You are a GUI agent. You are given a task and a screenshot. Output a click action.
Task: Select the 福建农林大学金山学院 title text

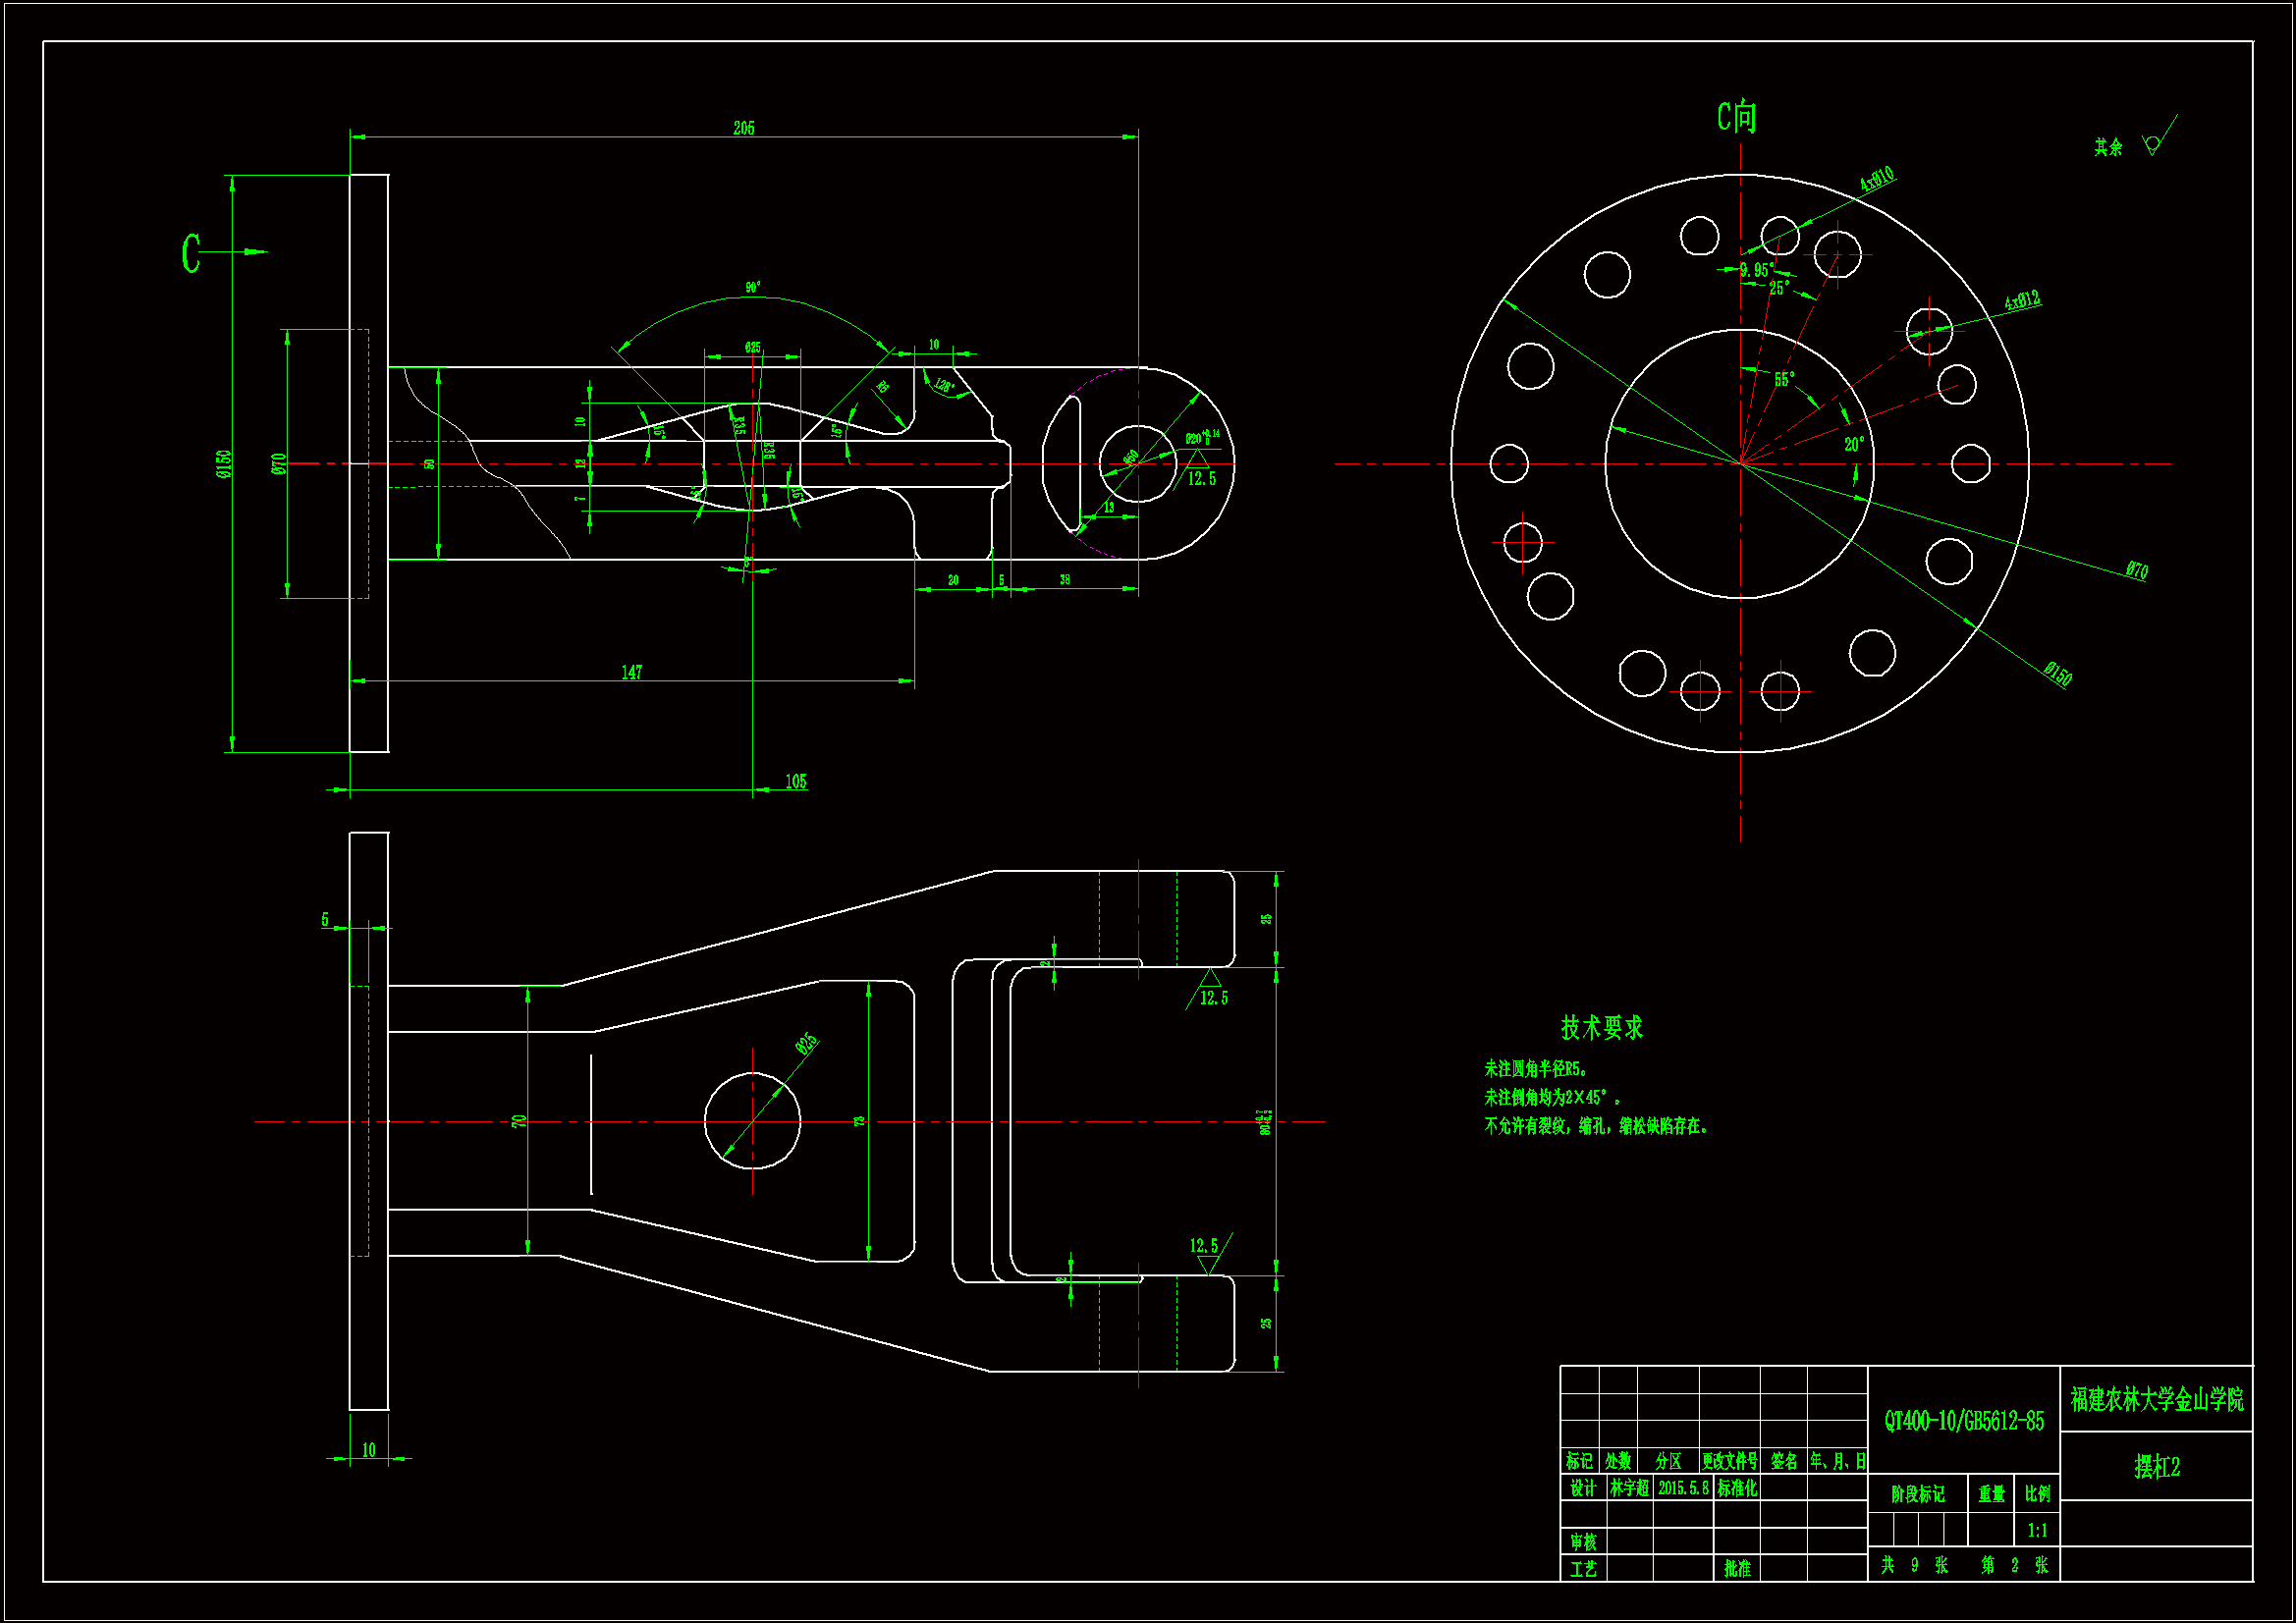(x=2156, y=1399)
